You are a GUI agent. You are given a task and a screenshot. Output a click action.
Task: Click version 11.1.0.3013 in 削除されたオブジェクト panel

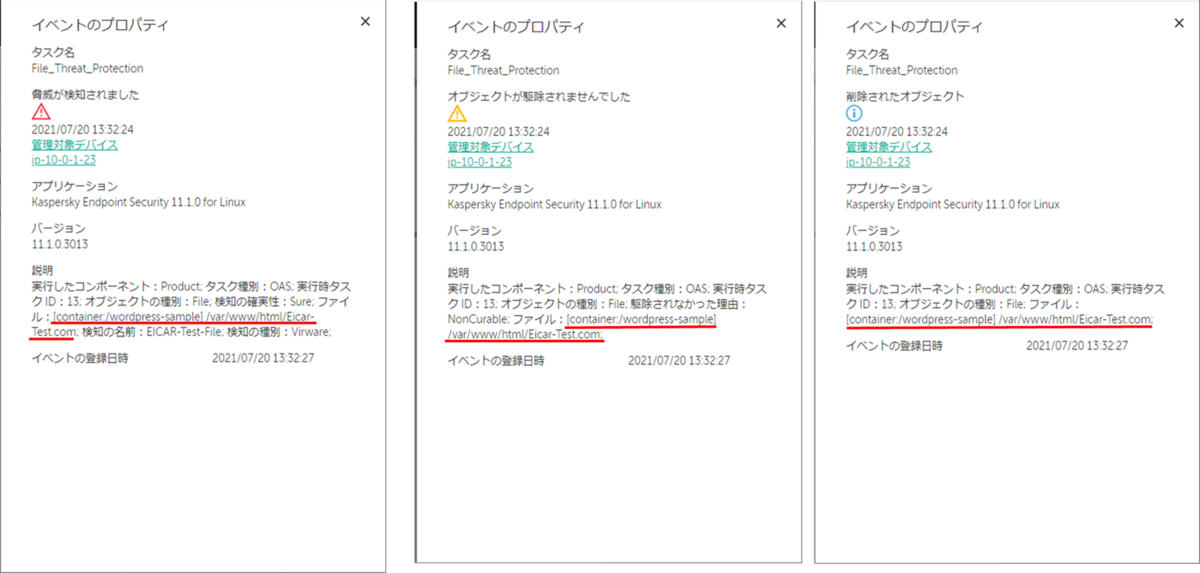click(874, 246)
